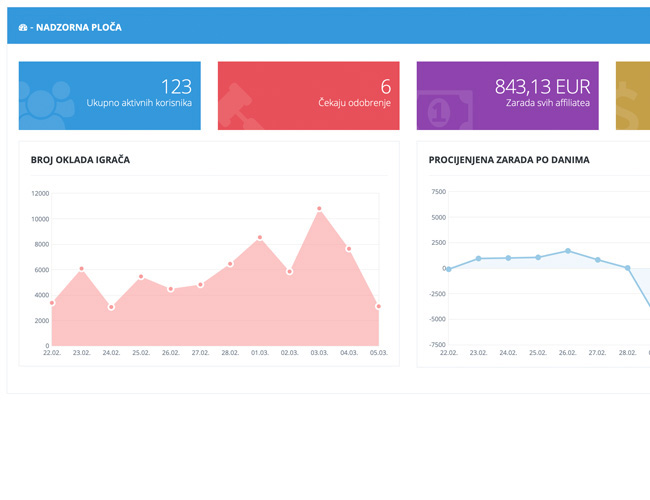This screenshot has height=500, width=650.
Task: Click the 22.02. data point on bets chart
Action: click(52, 303)
